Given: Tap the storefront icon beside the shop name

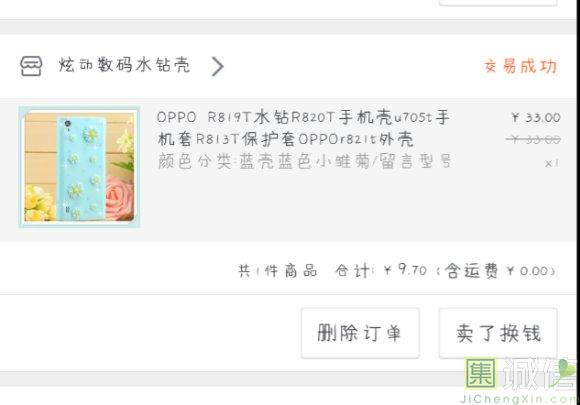Looking at the screenshot, I should [31, 66].
